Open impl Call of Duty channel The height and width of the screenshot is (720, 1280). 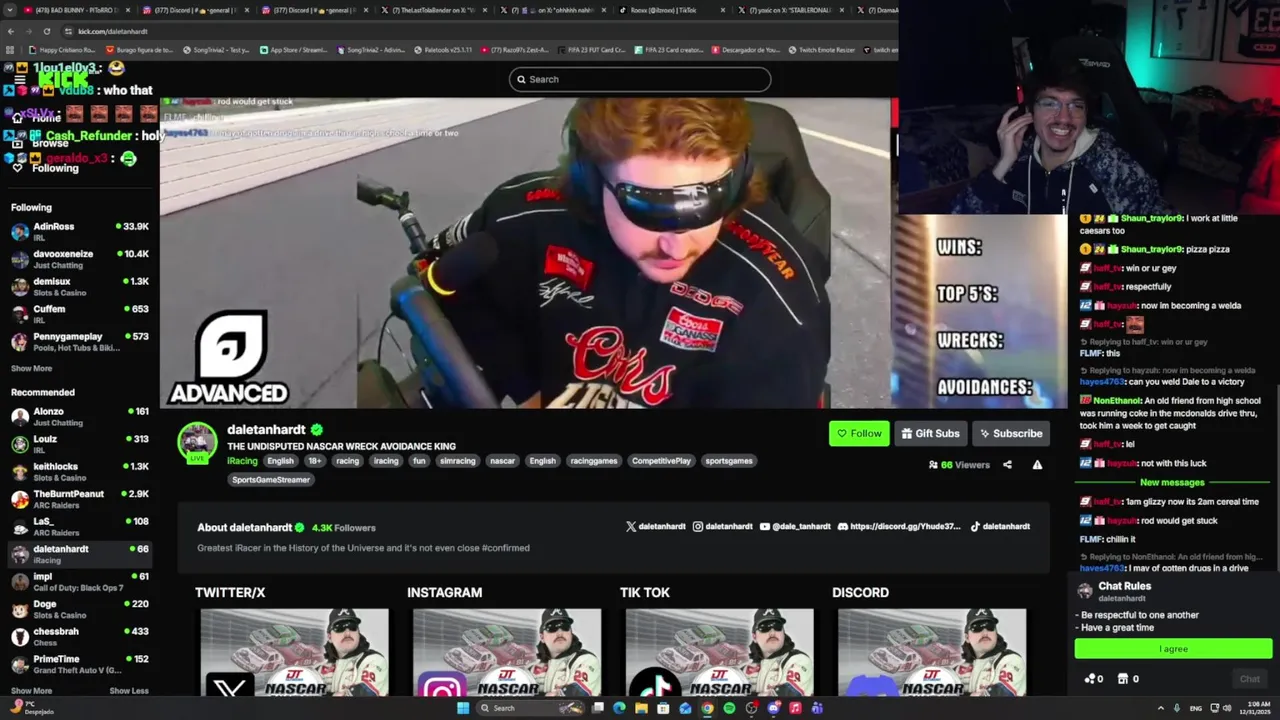pyautogui.click(x=80, y=582)
